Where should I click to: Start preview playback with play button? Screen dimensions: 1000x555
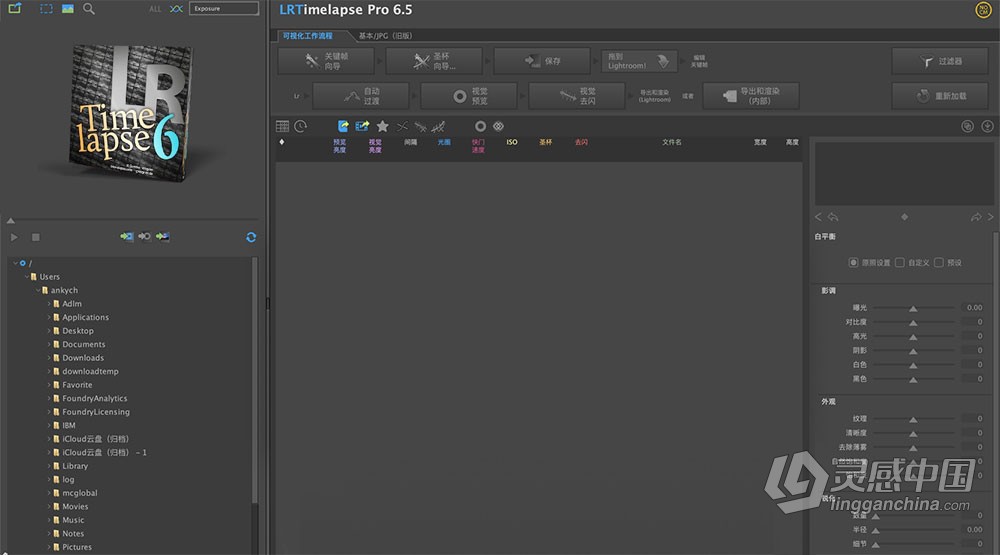(14, 237)
